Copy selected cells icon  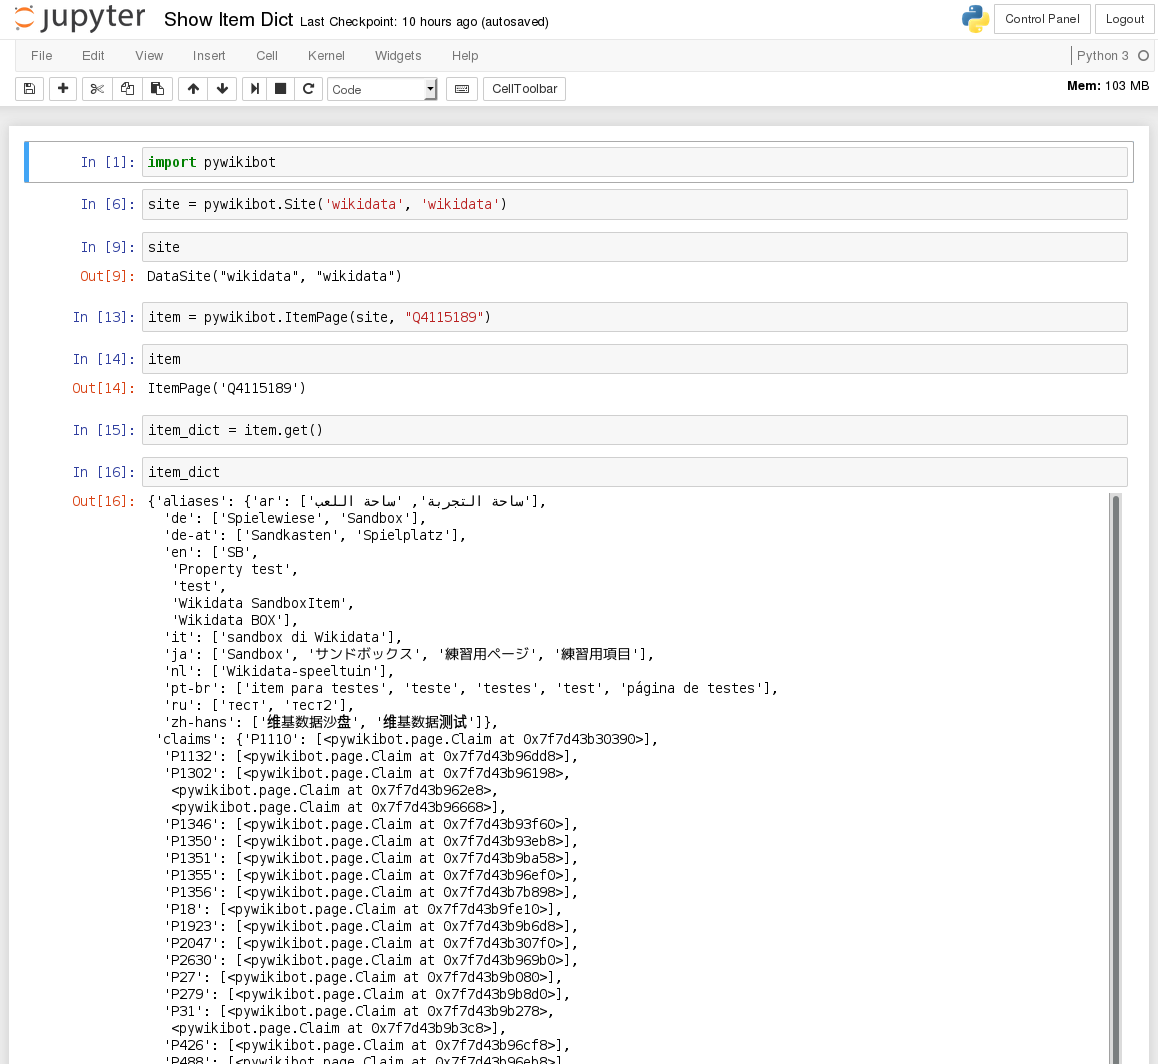point(127,89)
